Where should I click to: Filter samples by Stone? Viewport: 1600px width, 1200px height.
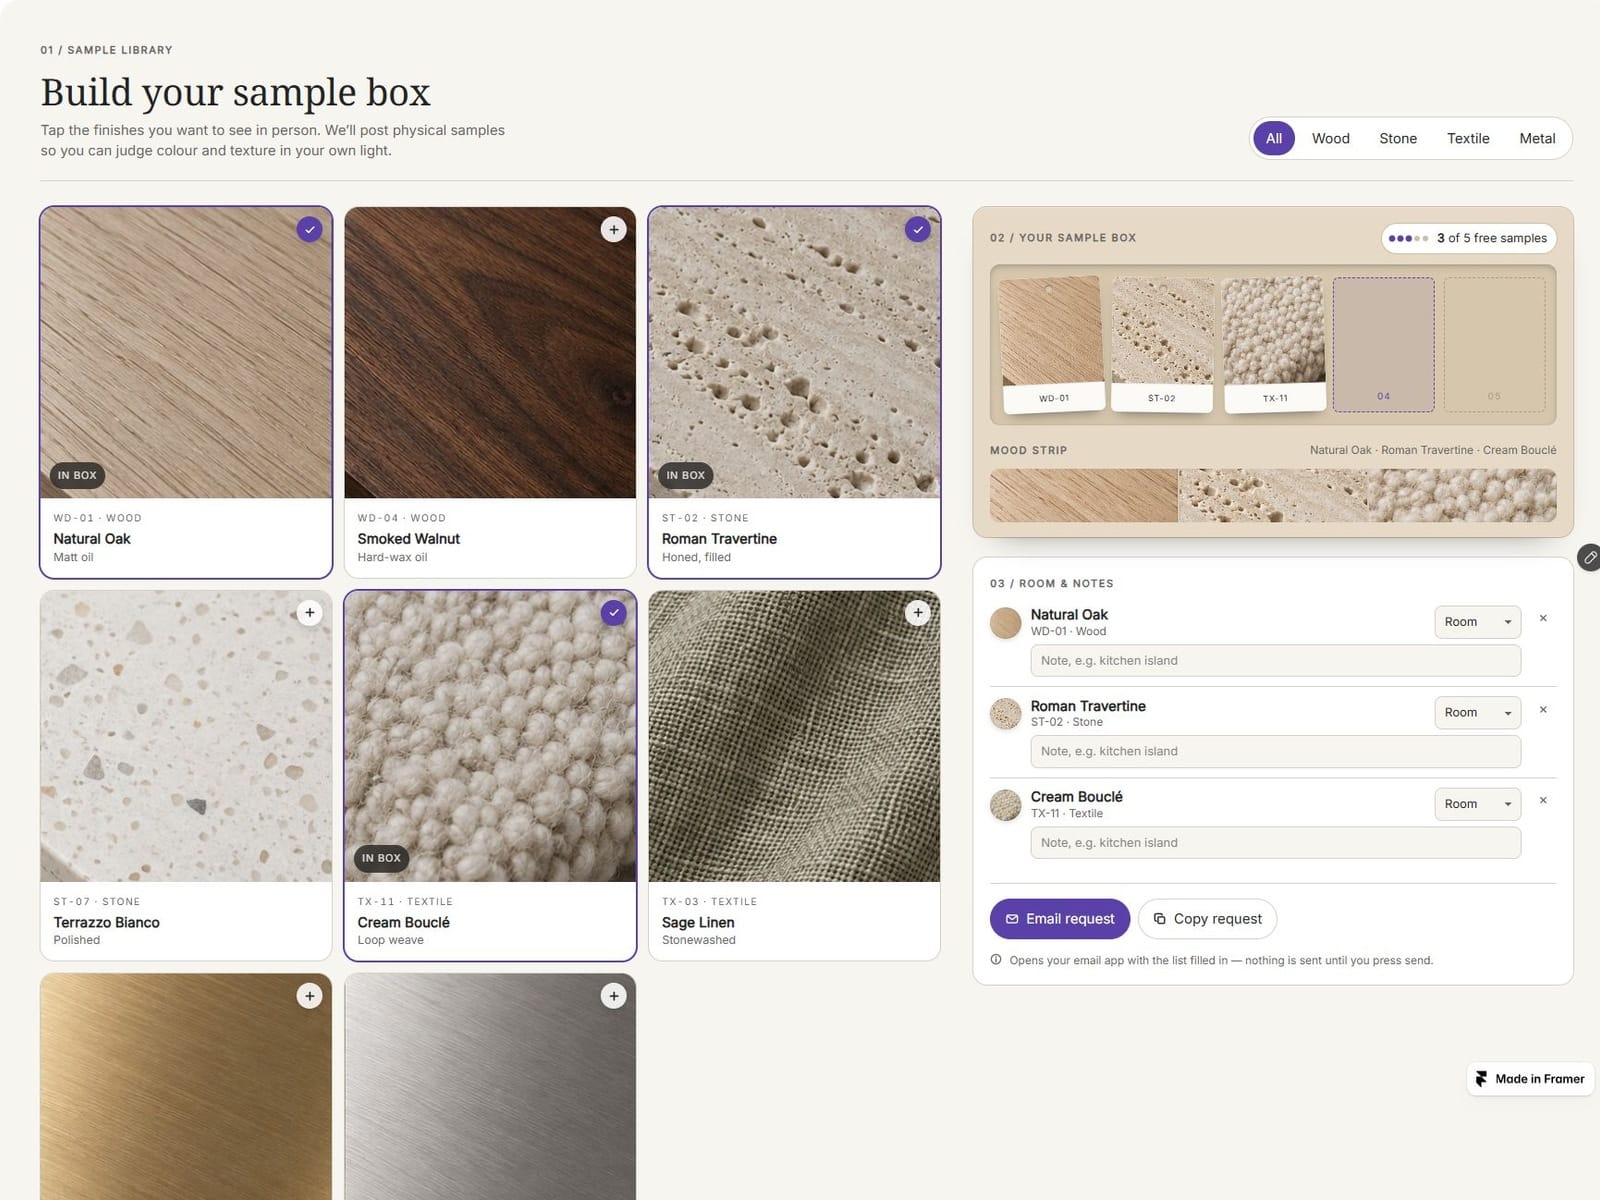[1398, 138]
